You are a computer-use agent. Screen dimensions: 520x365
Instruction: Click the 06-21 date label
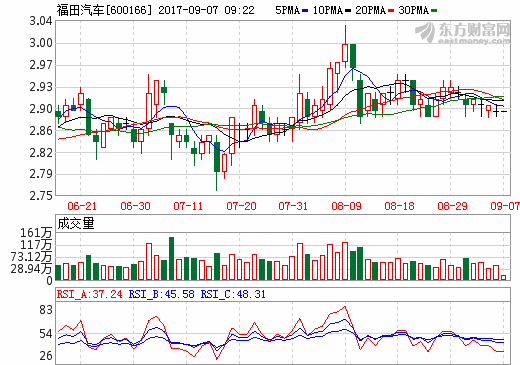tap(82, 206)
